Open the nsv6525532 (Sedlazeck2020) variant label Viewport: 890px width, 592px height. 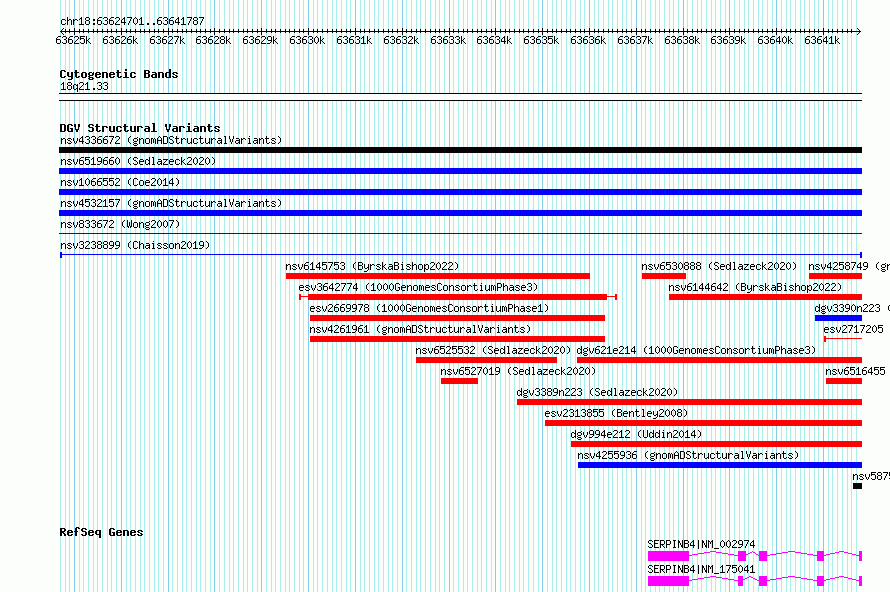tap(493, 350)
